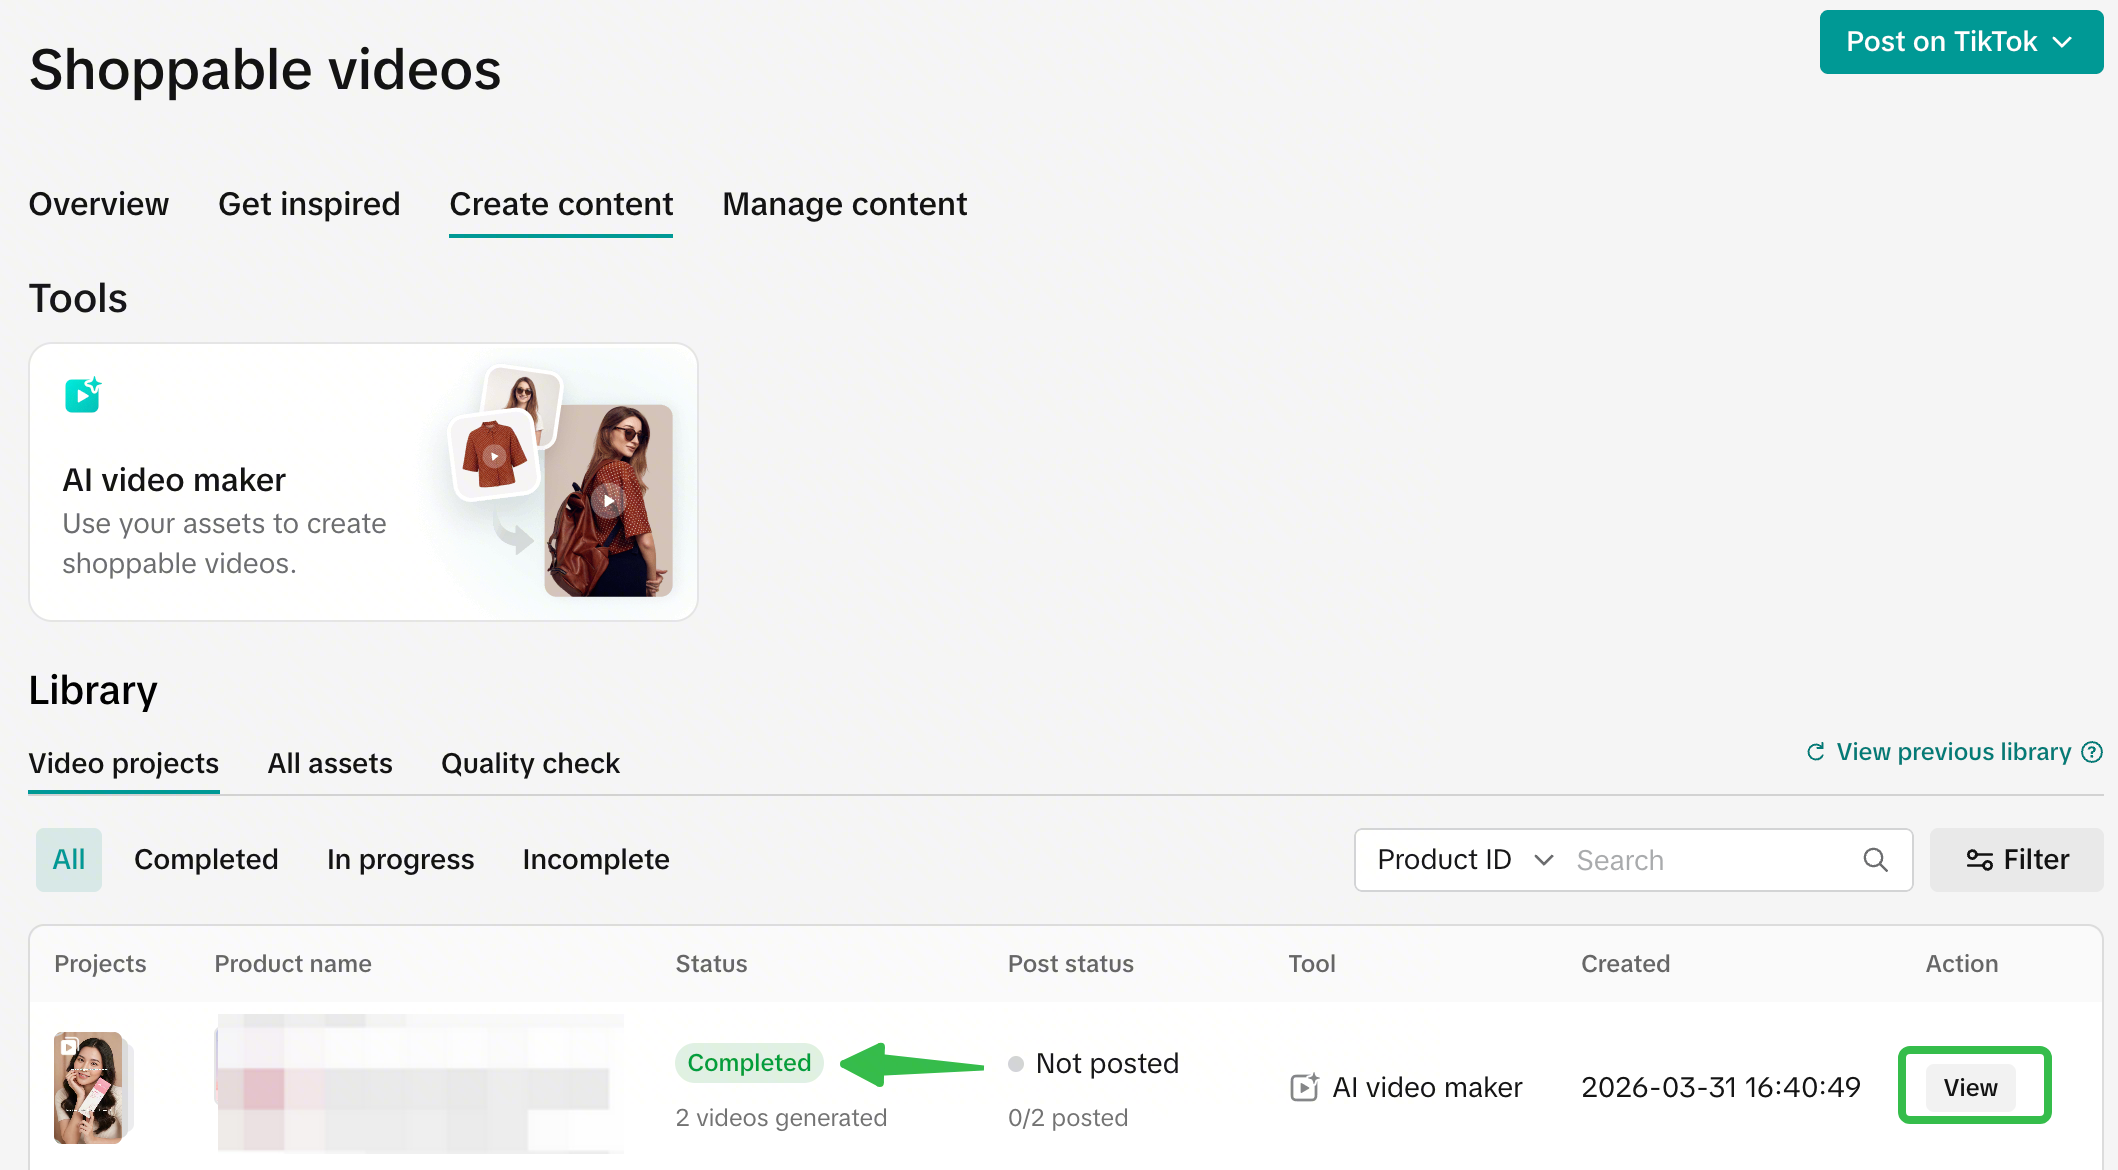Screen dimensions: 2118x1170
Task: Filter projects by Incomplete
Action: pos(596,860)
